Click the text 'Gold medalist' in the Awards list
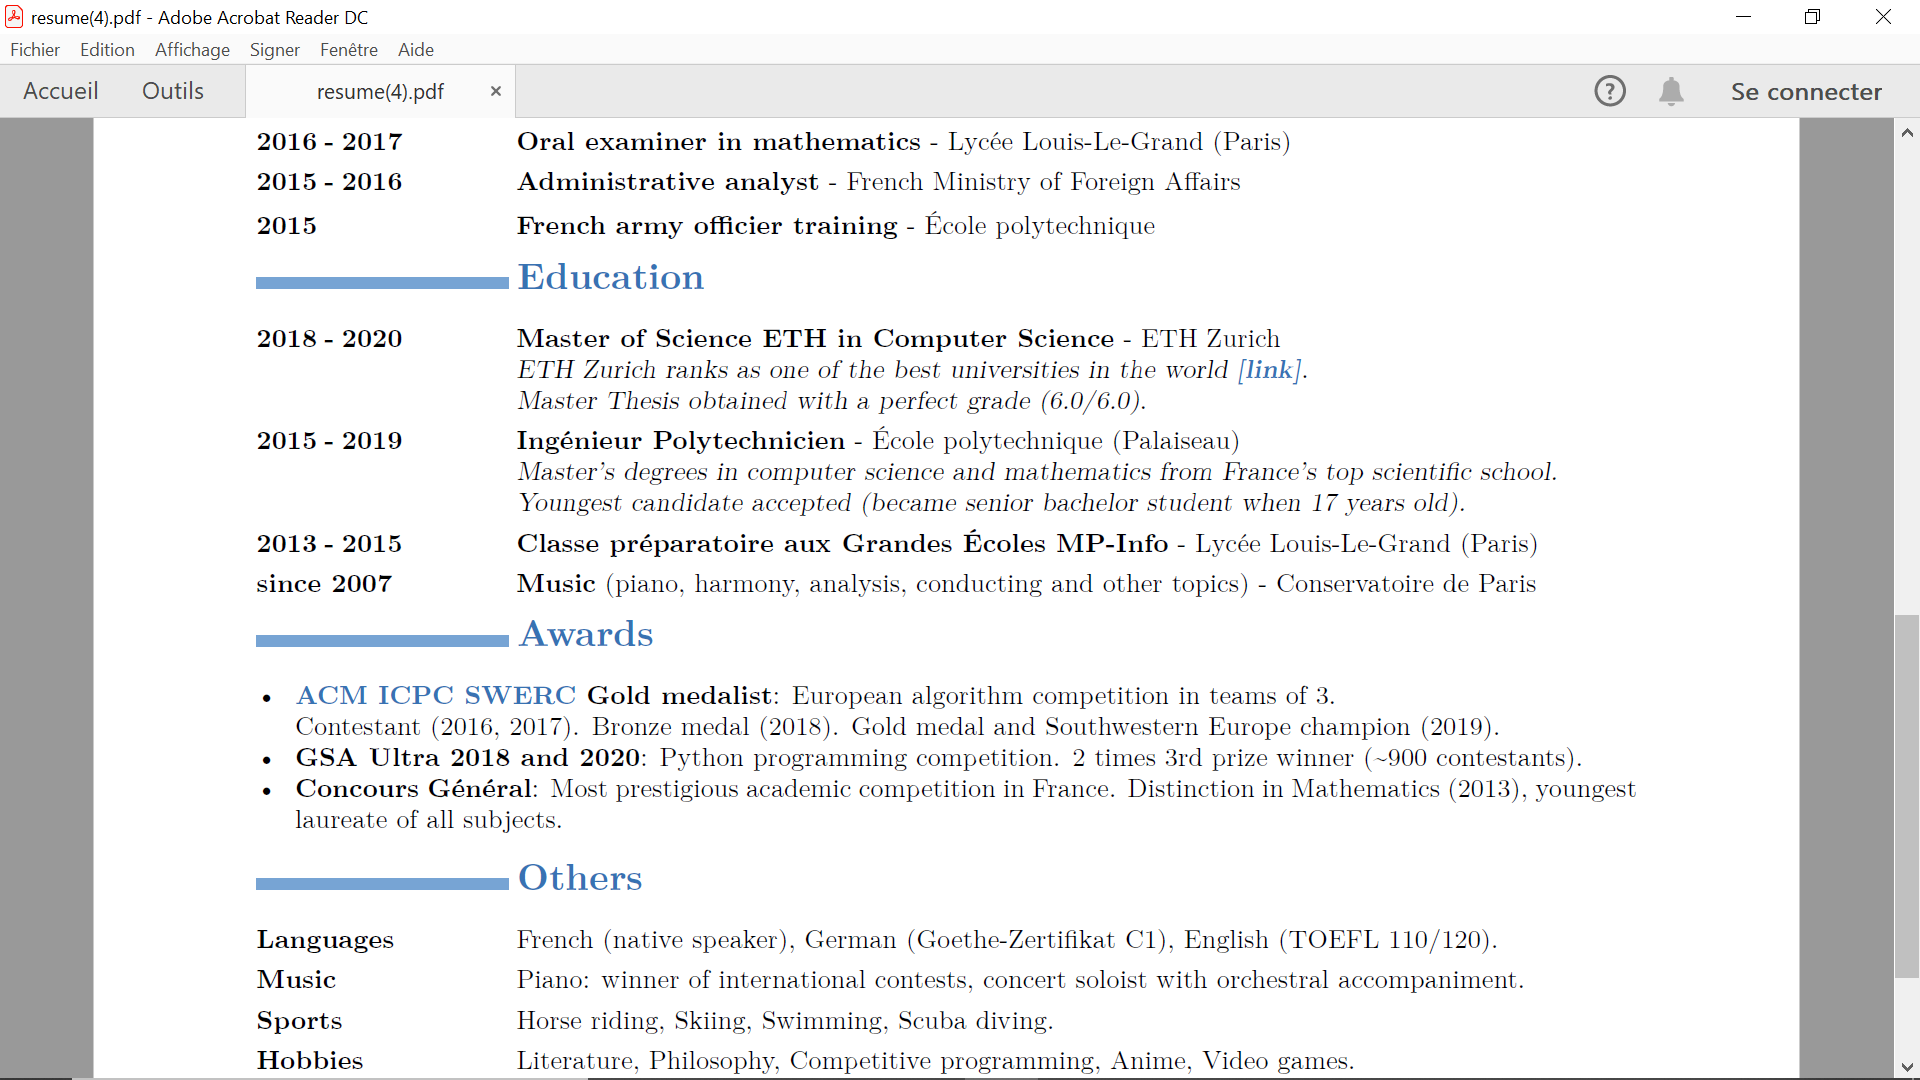Screen dimensions: 1920x1080 tap(679, 695)
